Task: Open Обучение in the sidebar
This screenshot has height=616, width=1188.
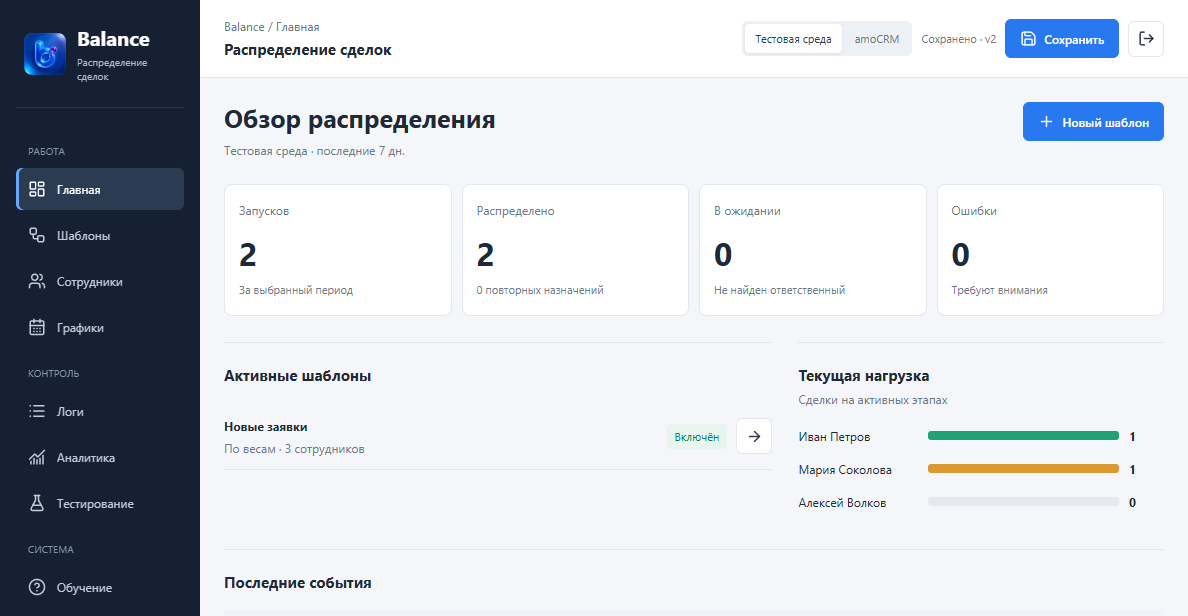Action: coord(100,587)
